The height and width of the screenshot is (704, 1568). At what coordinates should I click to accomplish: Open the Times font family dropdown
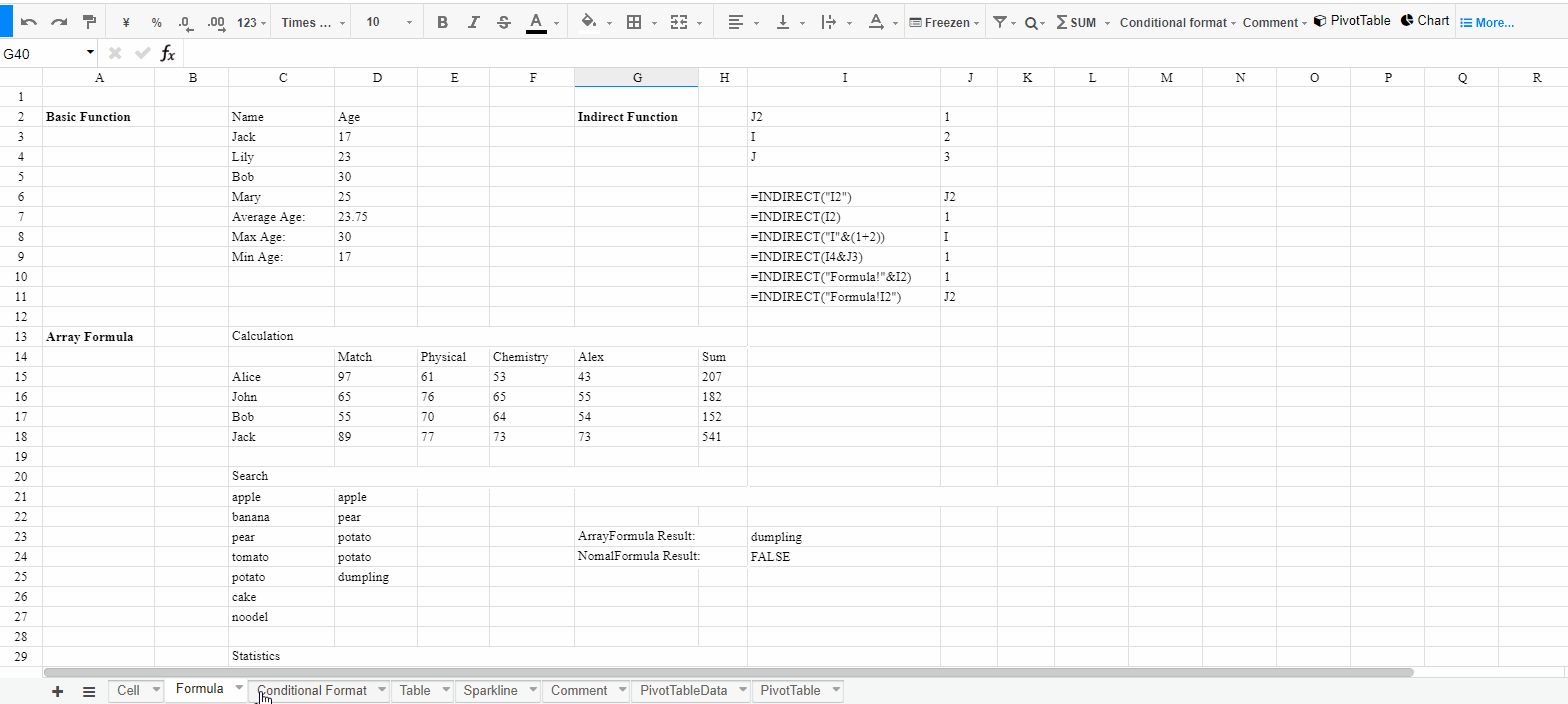tap(313, 22)
